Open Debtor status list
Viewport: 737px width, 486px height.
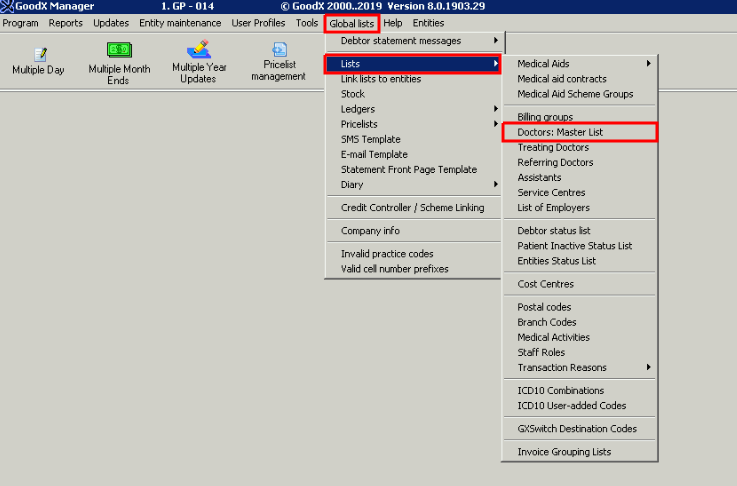click(x=580, y=231)
